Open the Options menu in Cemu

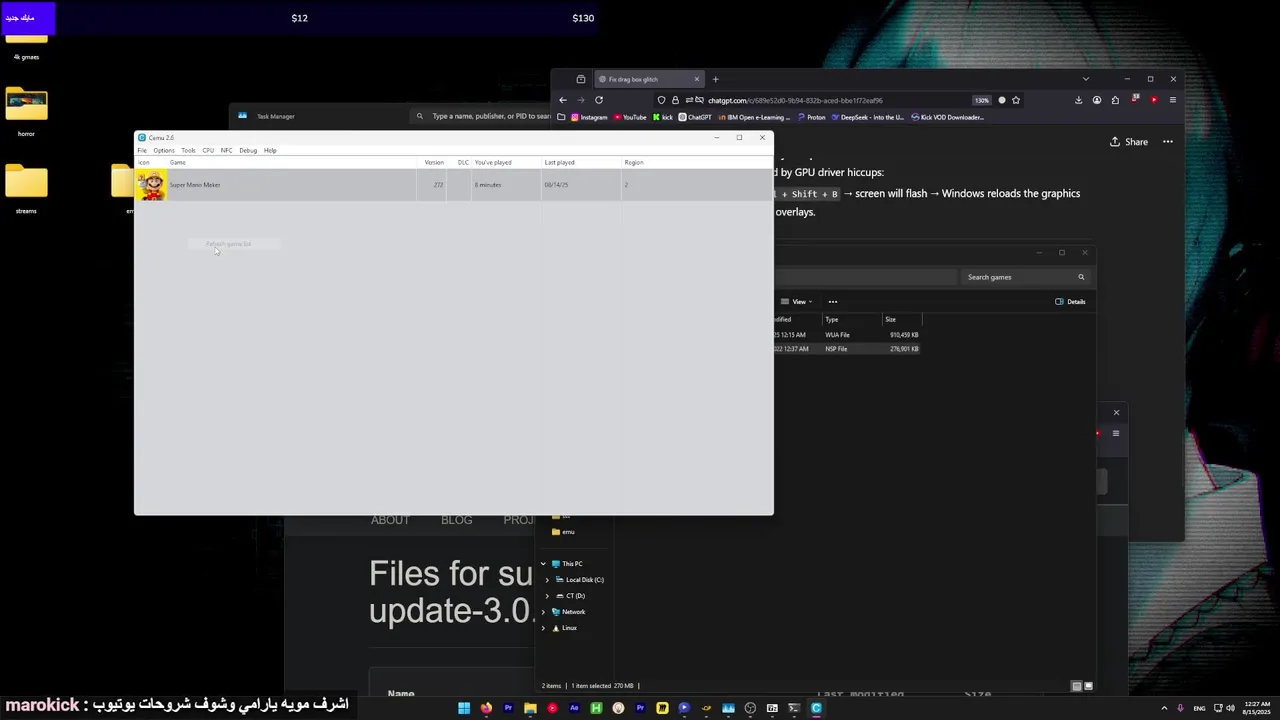(x=164, y=150)
